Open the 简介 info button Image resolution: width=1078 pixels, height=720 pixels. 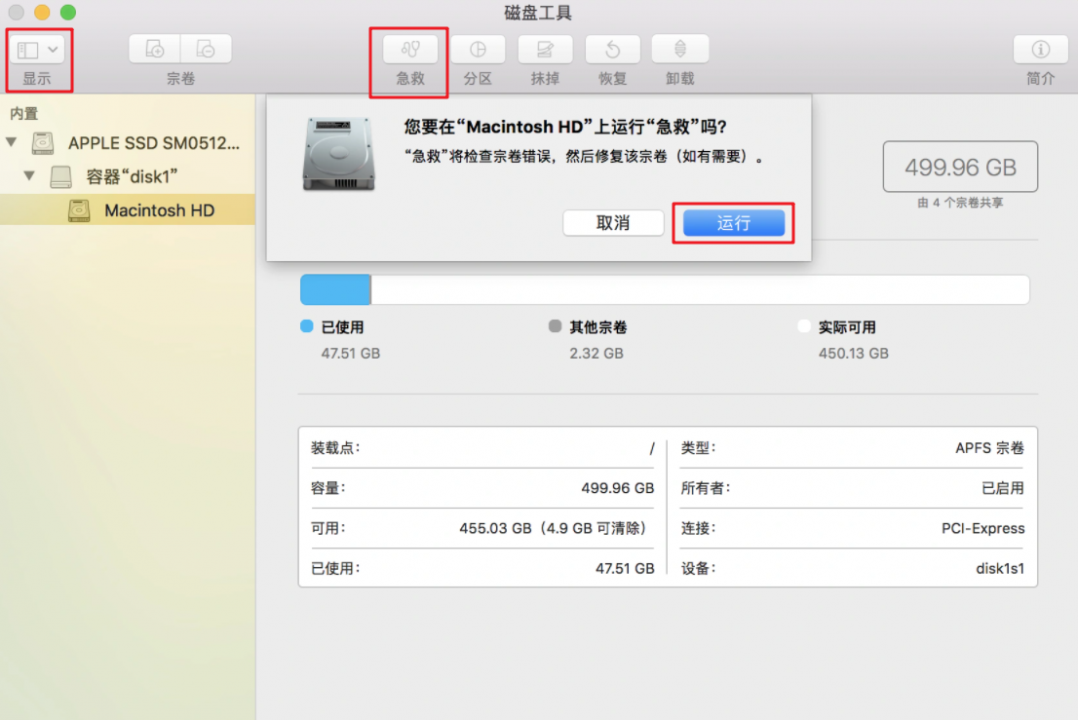coord(1040,49)
